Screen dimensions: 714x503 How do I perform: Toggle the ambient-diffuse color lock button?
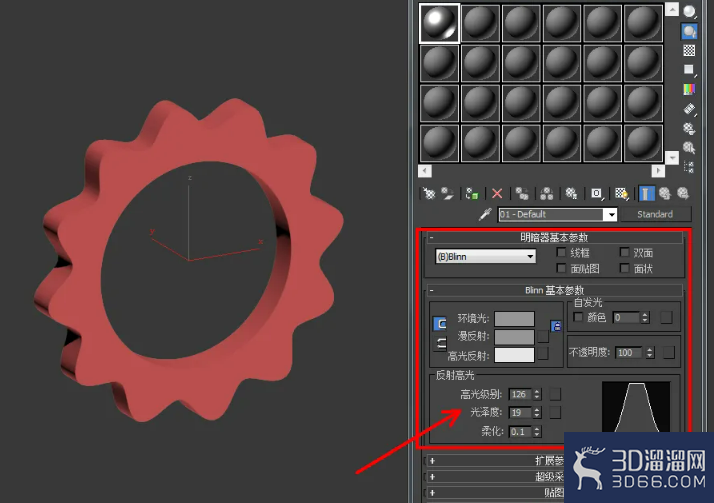[440, 324]
